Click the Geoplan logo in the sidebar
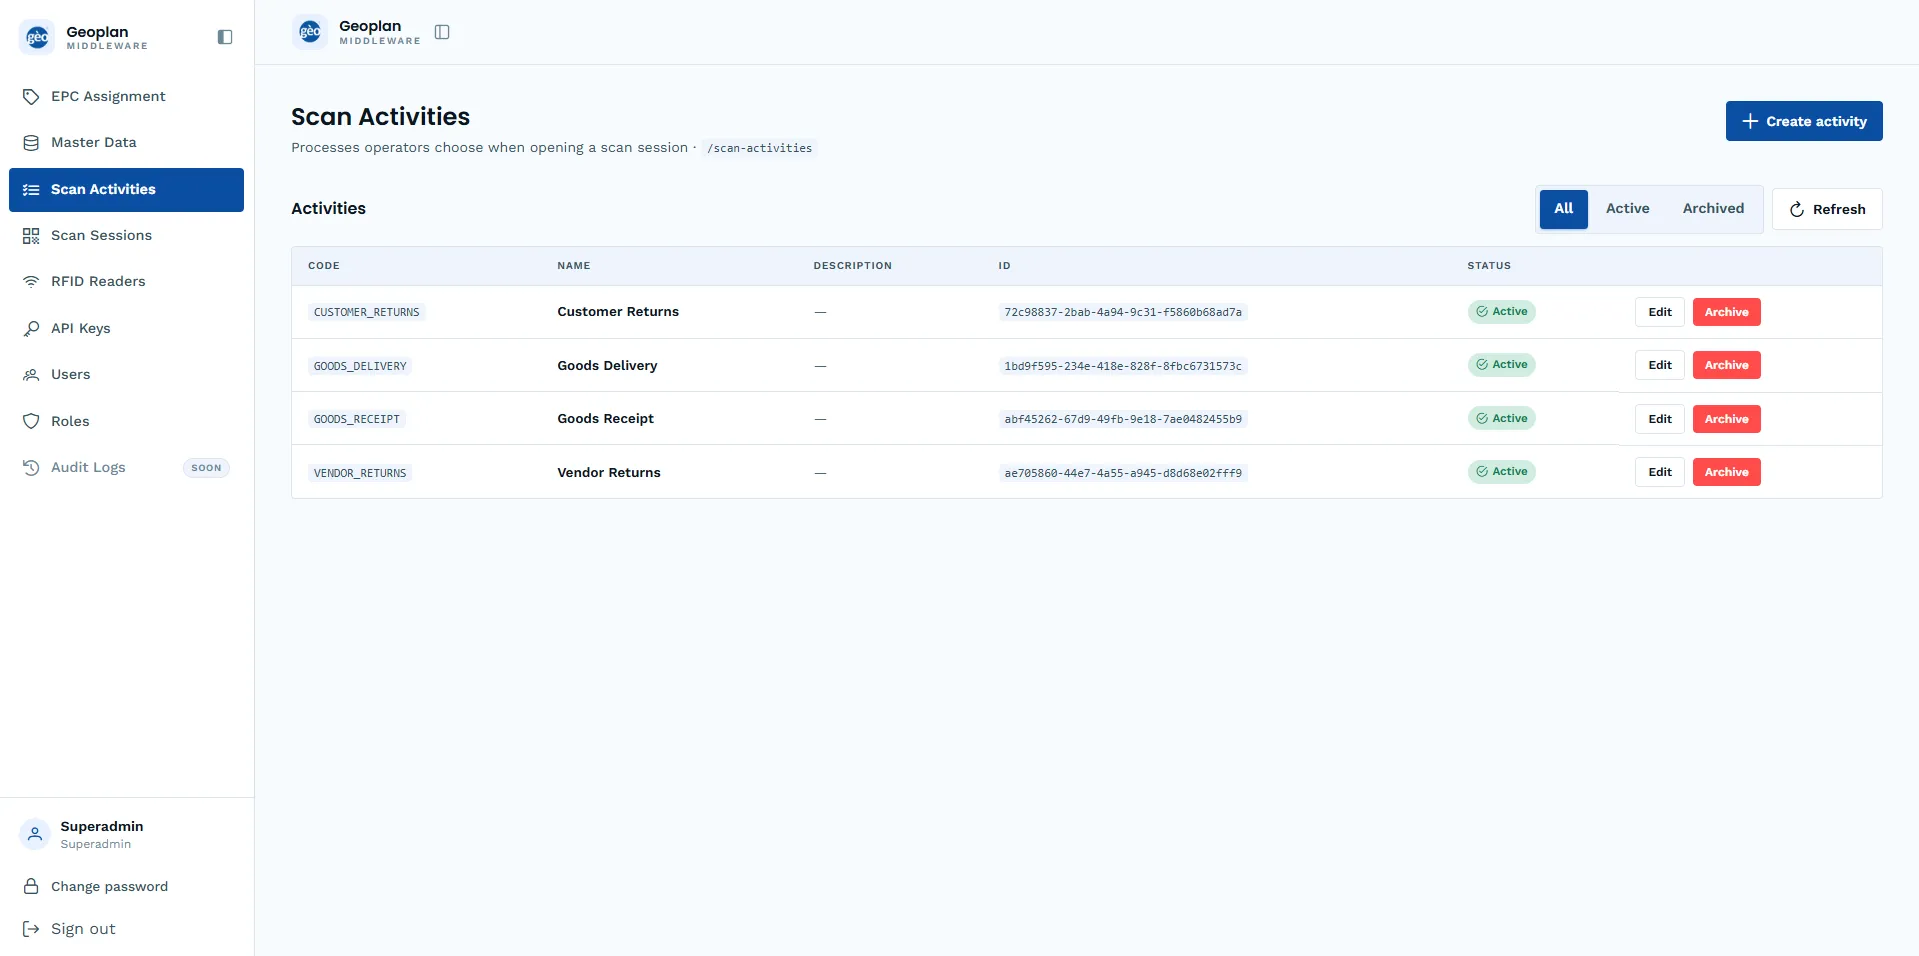 pos(37,37)
